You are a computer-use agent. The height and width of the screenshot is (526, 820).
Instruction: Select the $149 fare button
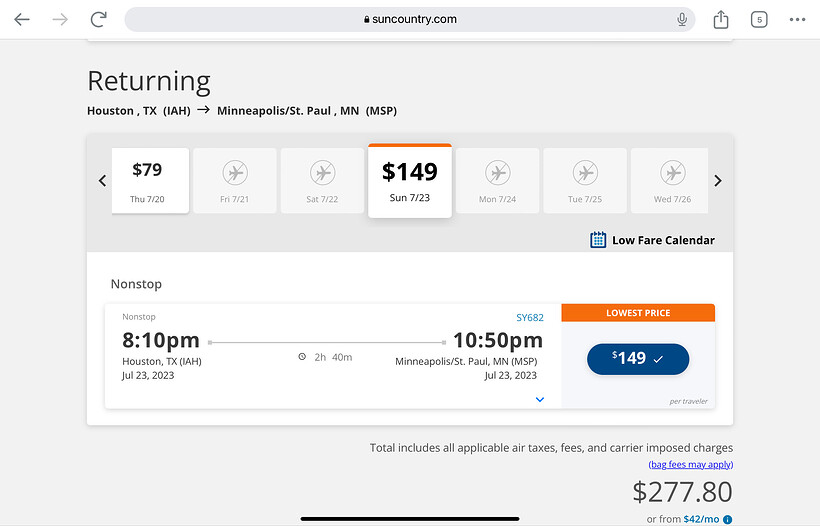(638, 358)
